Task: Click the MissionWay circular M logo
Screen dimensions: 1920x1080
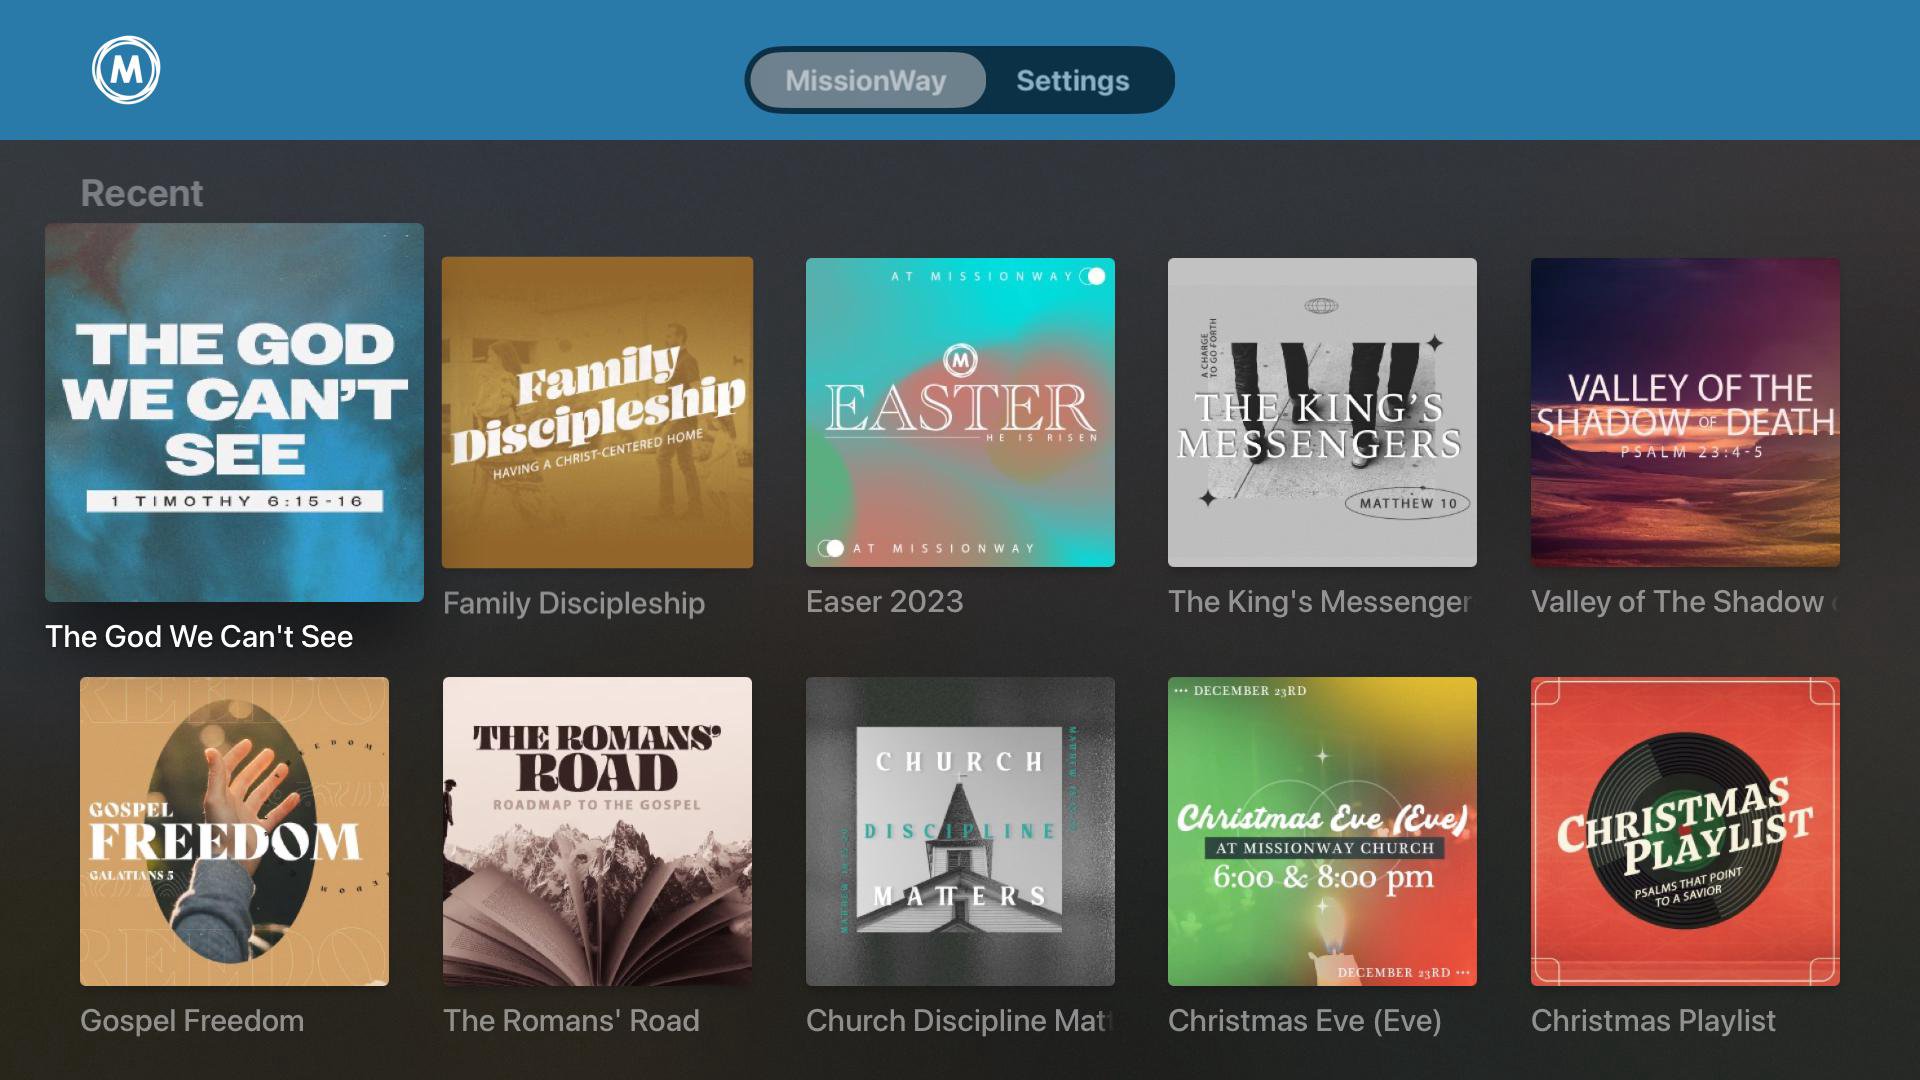Action: [x=126, y=70]
